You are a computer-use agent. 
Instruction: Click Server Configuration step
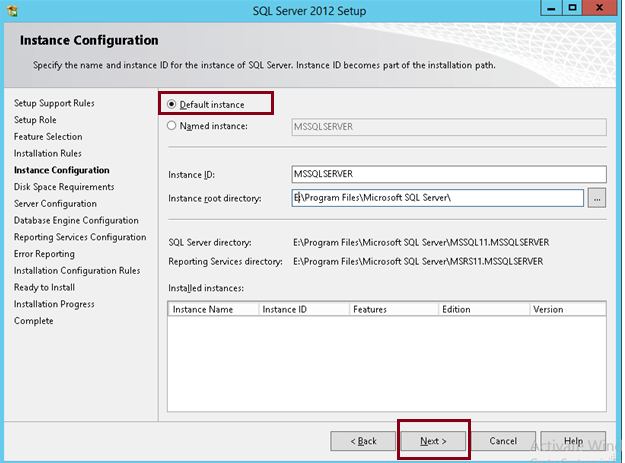pyautogui.click(x=55, y=204)
